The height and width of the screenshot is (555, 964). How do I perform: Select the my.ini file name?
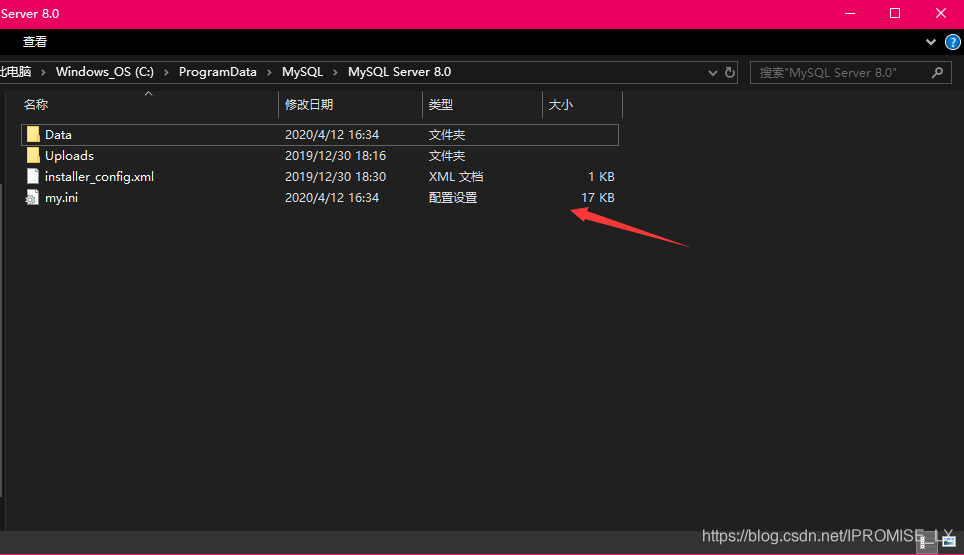point(61,197)
